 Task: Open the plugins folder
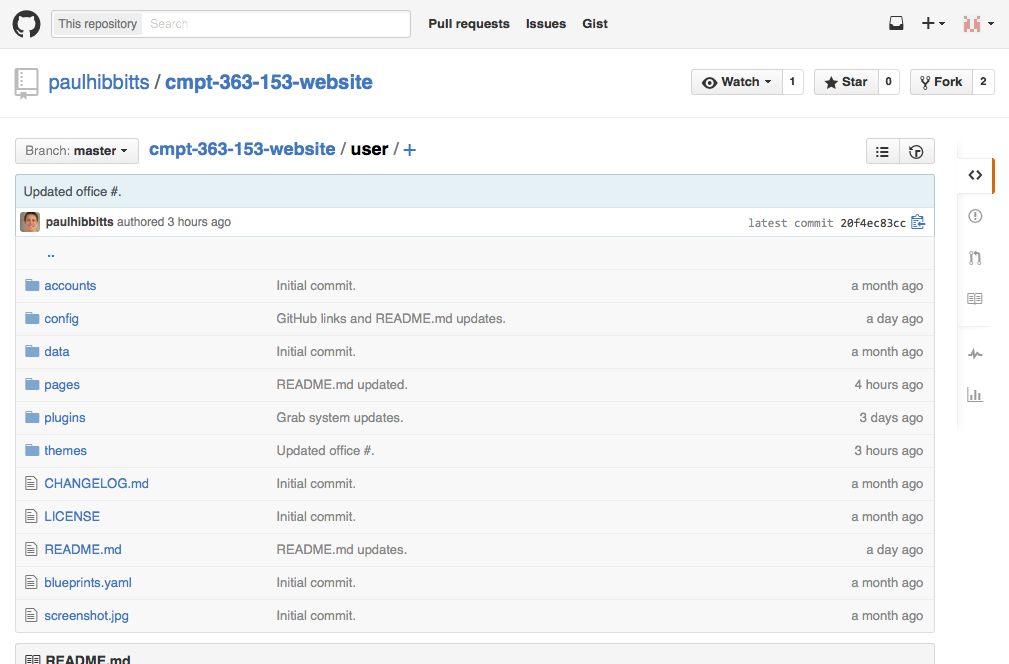[x=65, y=418]
